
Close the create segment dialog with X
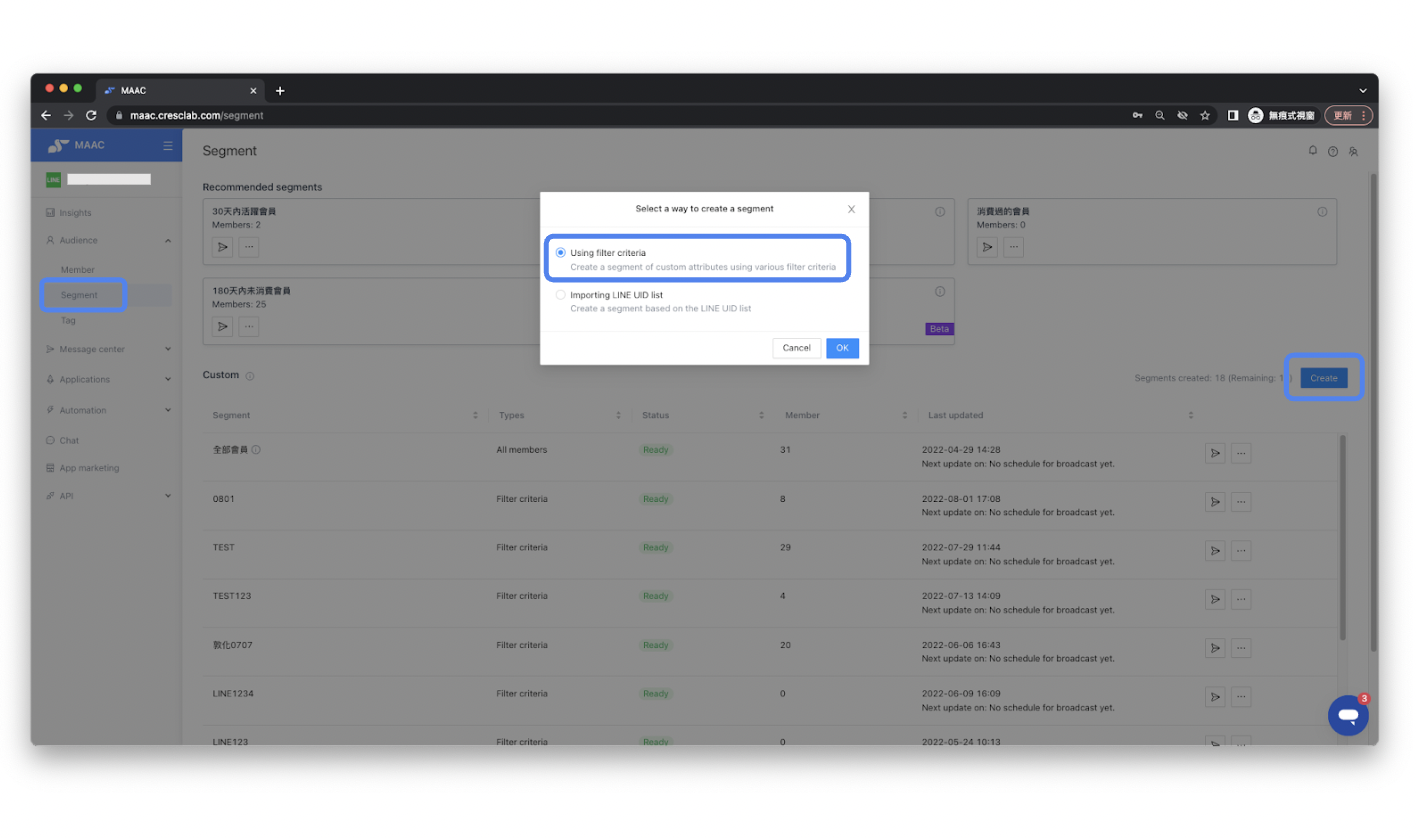click(851, 209)
